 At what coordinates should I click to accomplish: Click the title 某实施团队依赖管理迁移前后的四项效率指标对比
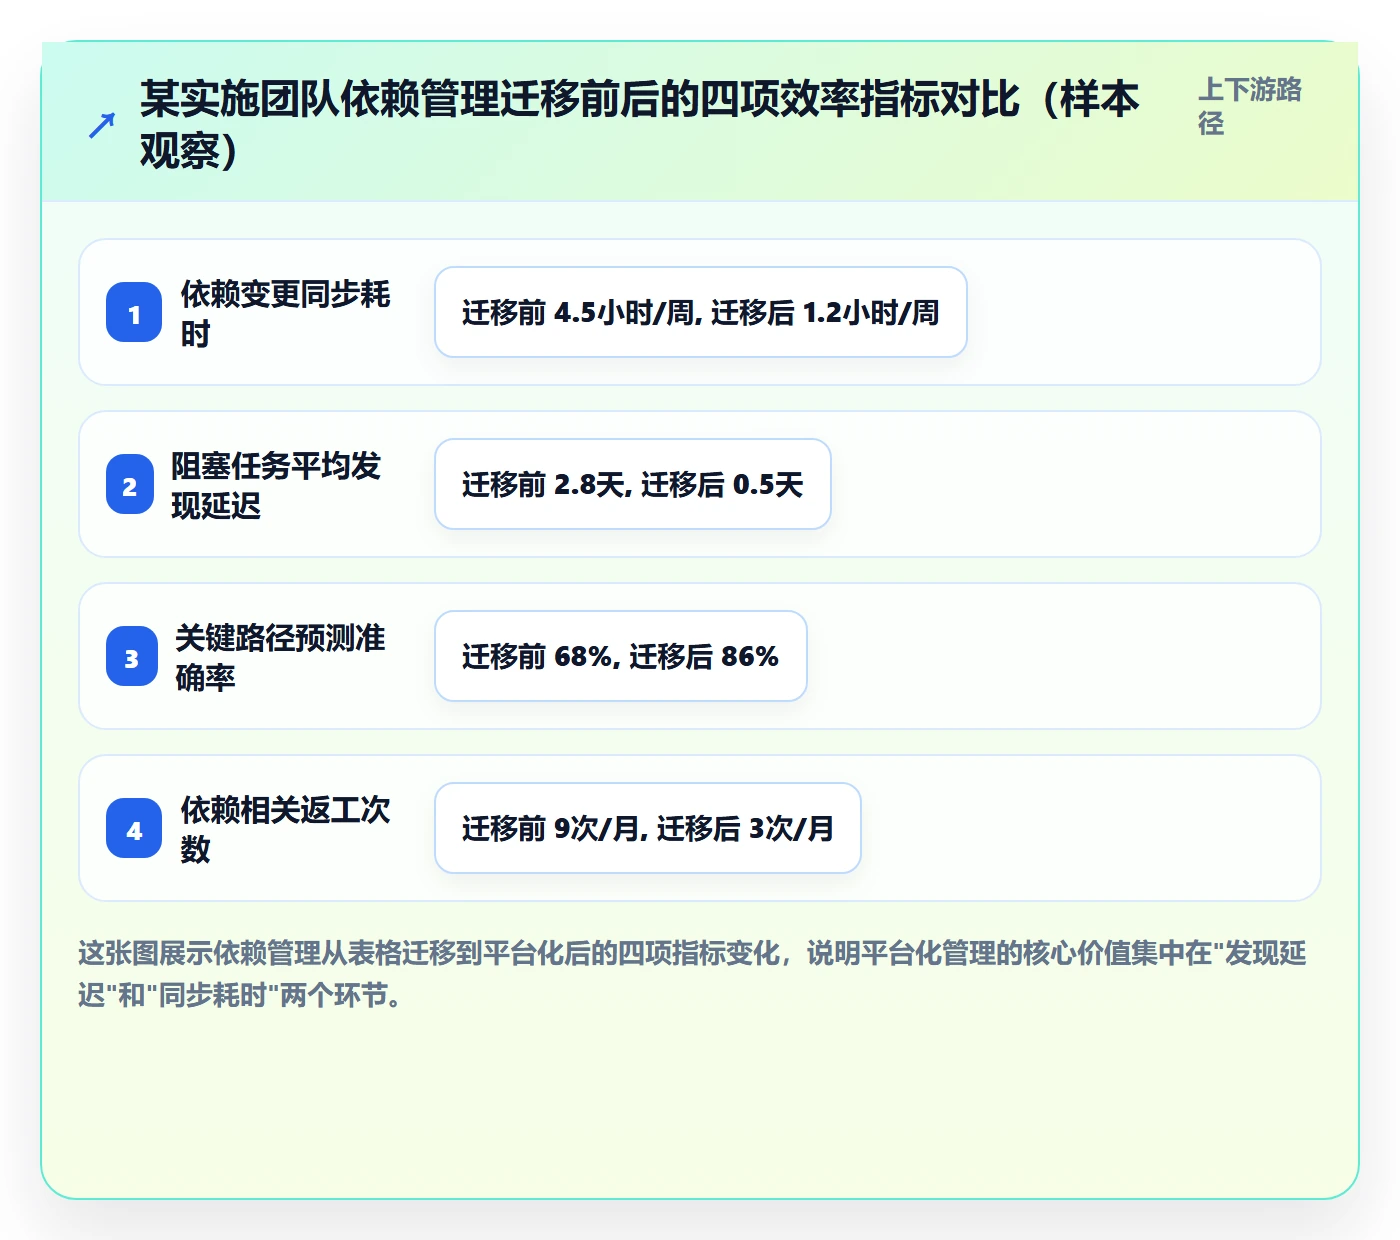640,125
